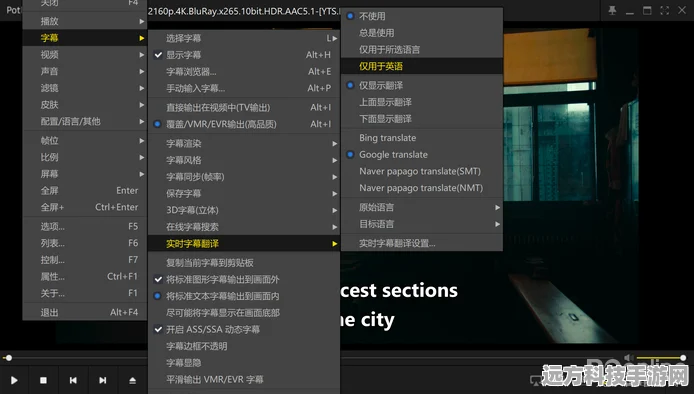Viewport: 694px width, 394px height.
Task: Toggle fullscreen icon in title bar
Action: click(664, 10)
